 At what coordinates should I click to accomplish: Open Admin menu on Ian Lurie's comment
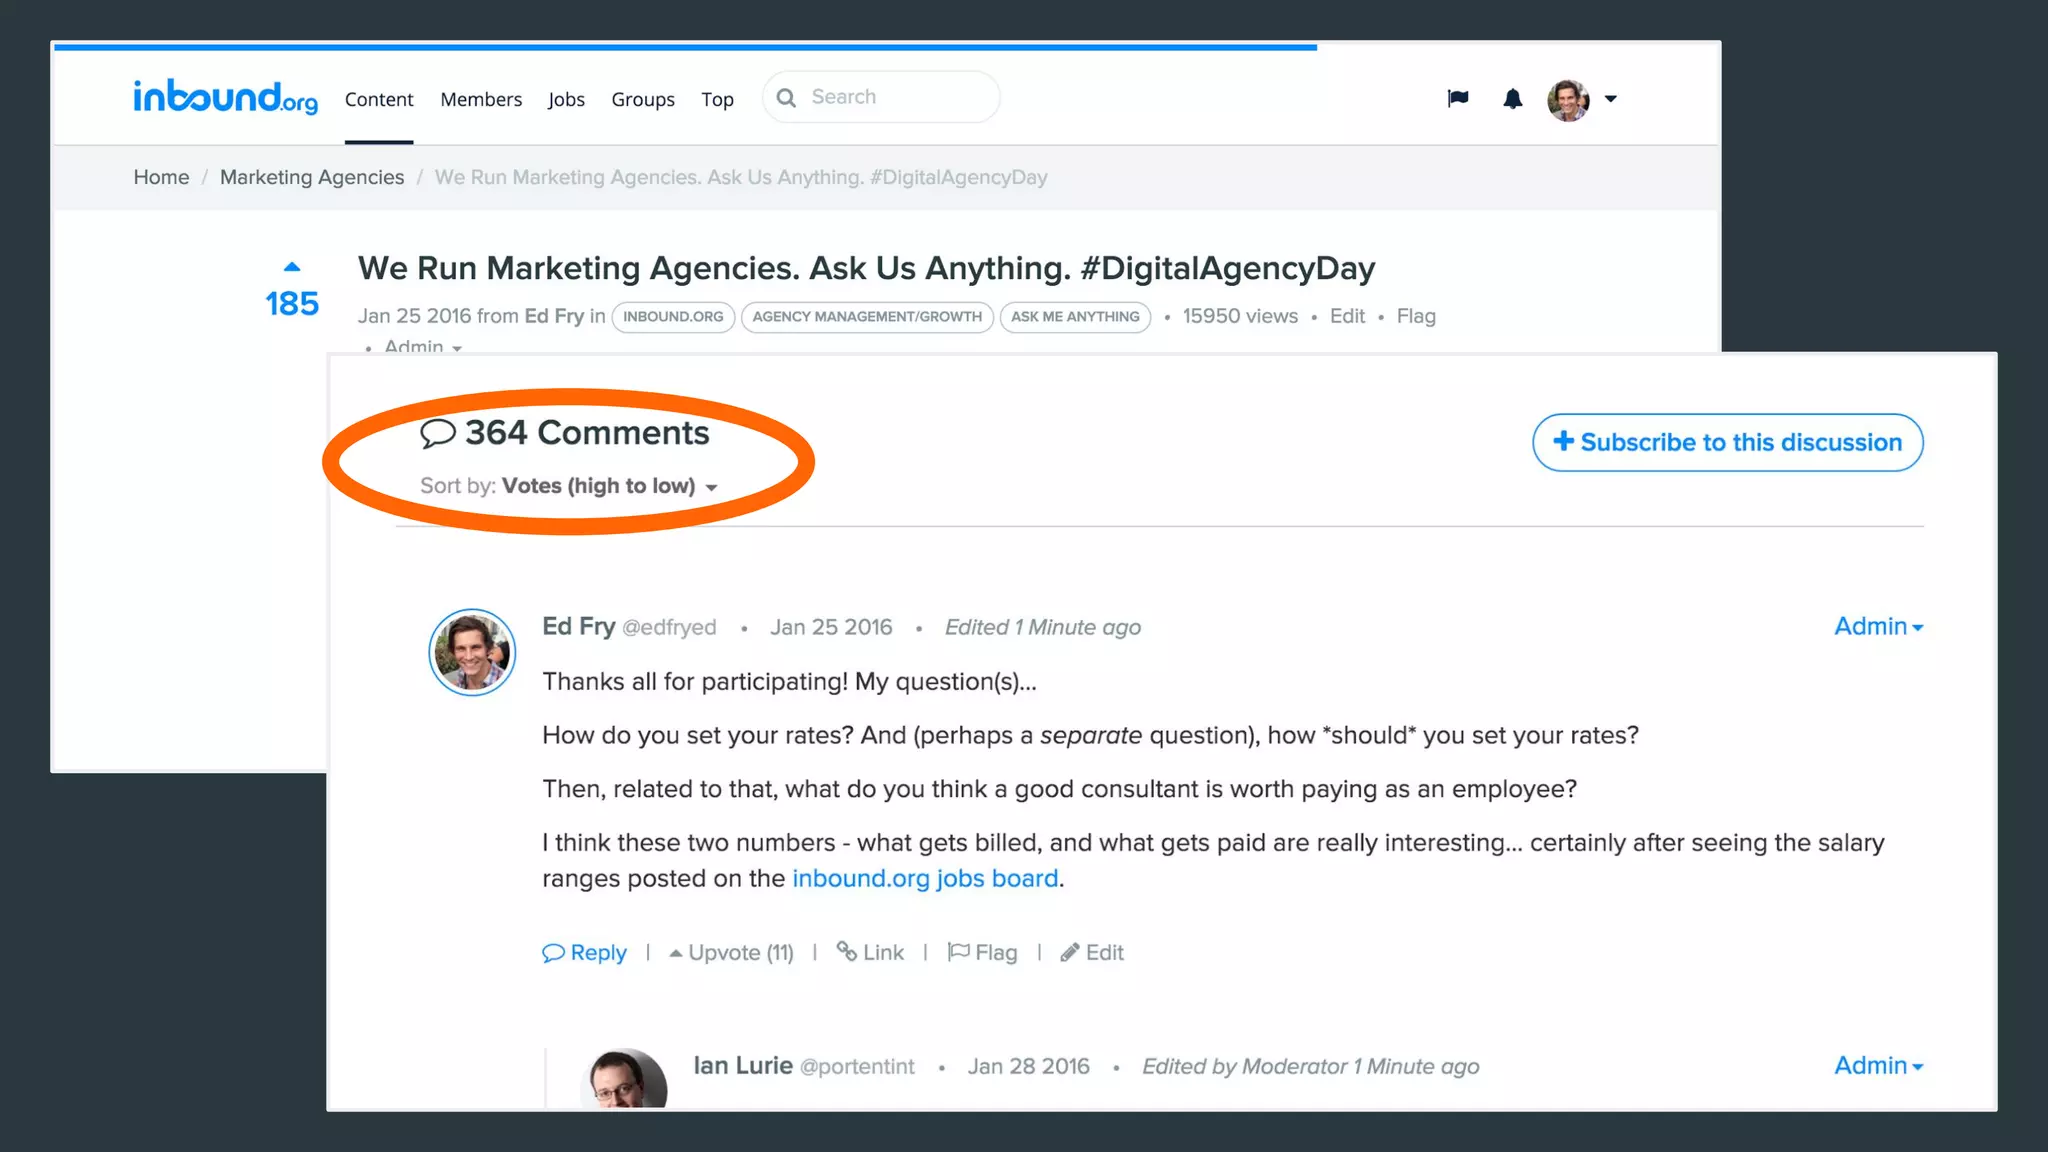(1878, 1066)
